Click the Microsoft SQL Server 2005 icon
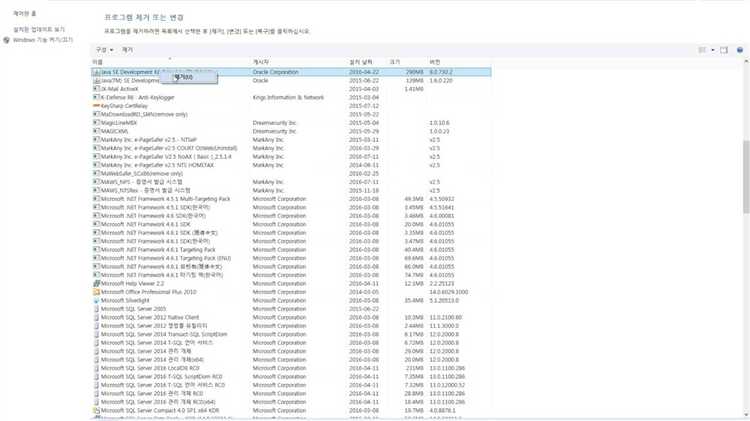 pos(96,309)
